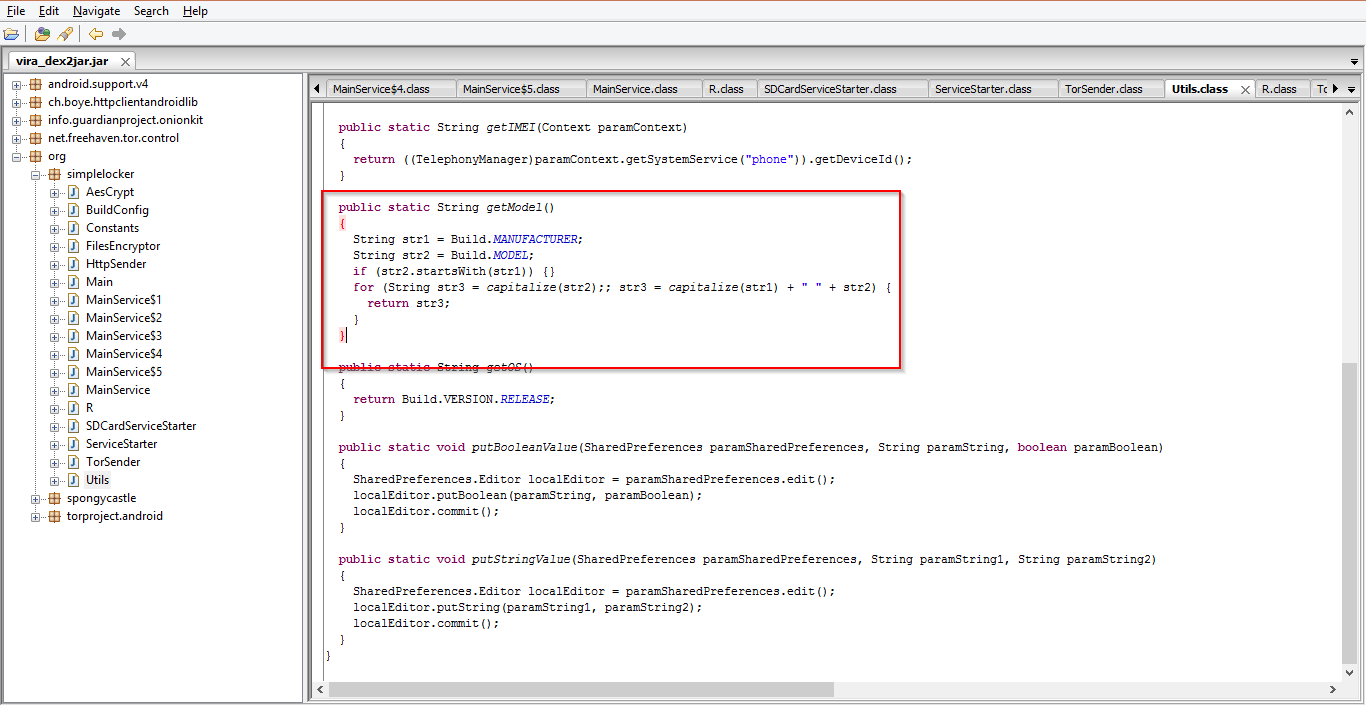Open the tab list dropdown menu
The image size is (1366, 706).
[x=1352, y=89]
